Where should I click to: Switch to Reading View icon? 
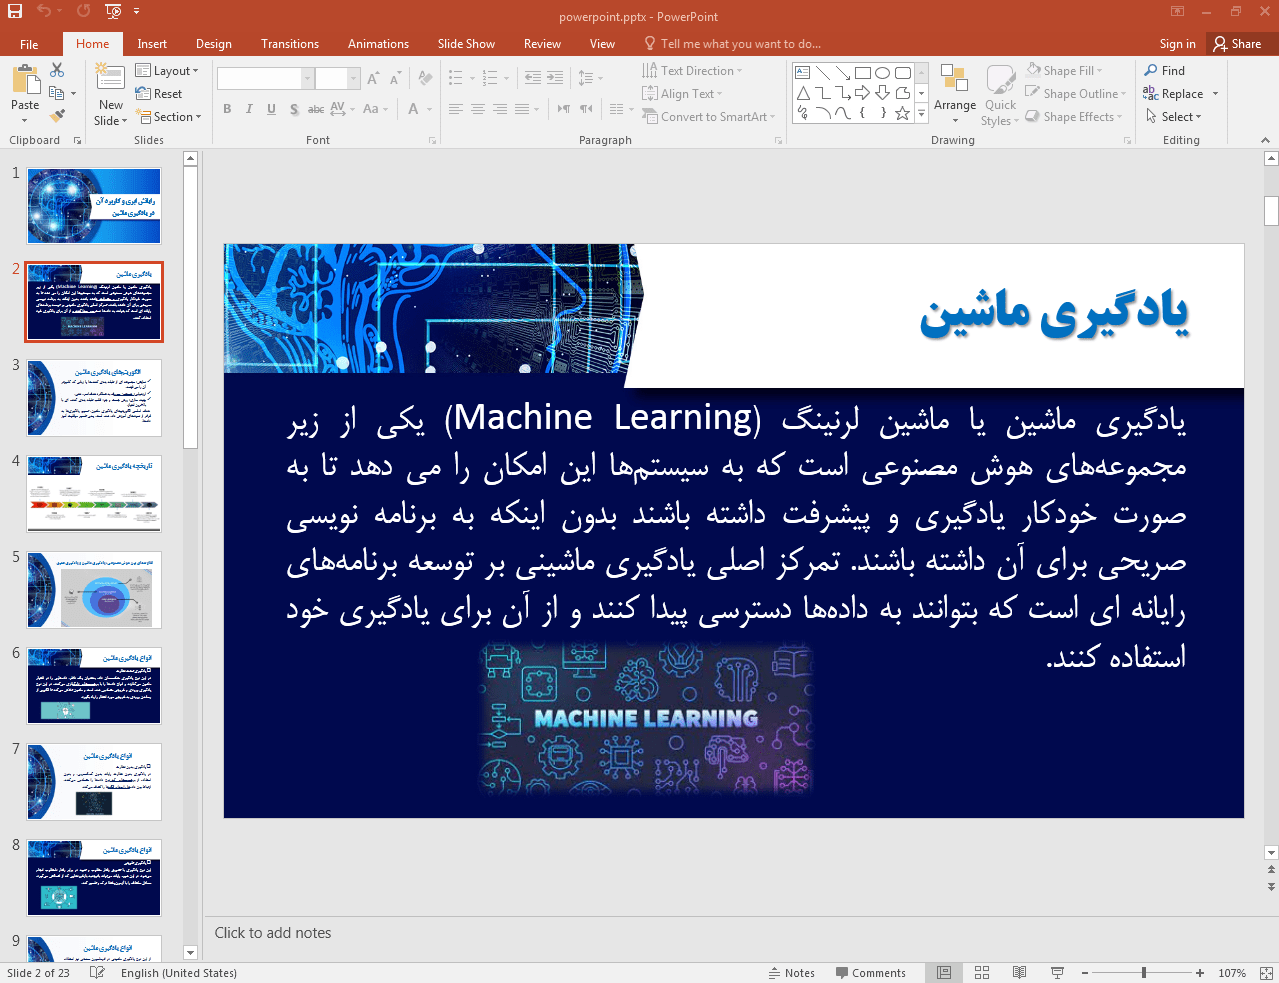[1019, 973]
